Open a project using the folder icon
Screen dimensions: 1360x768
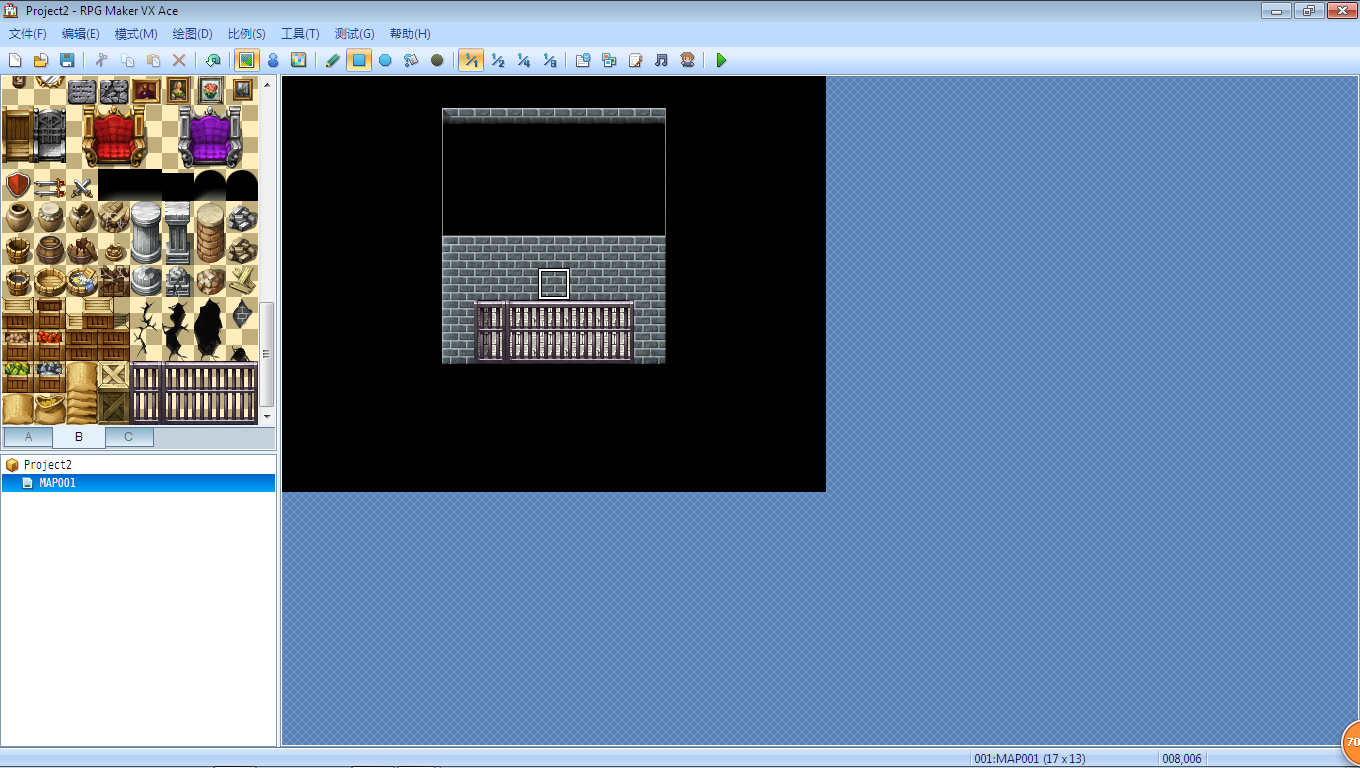click(41, 60)
